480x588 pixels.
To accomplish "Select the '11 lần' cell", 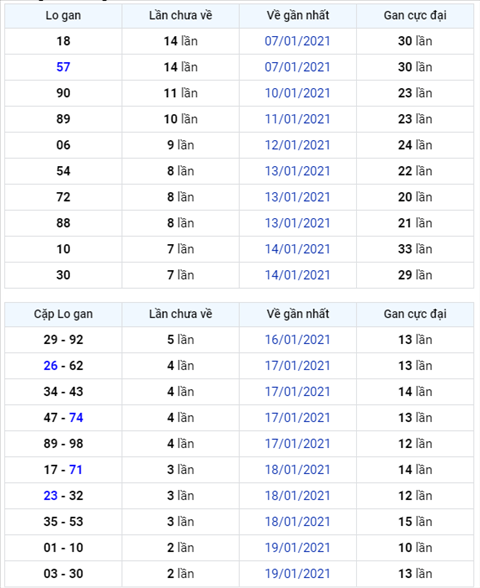I will point(180,93).
